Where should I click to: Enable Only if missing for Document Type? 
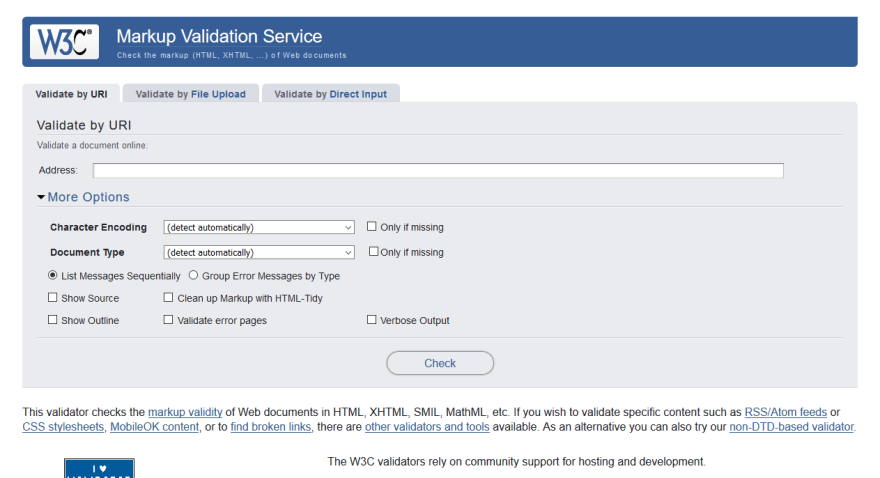373,252
